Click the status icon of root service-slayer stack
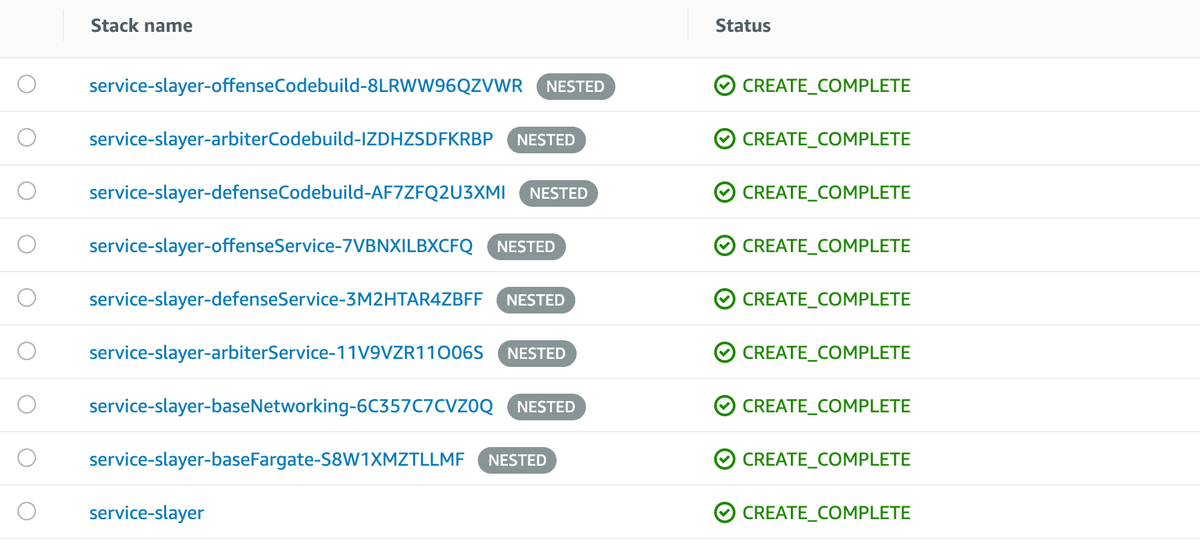The width and height of the screenshot is (1200, 547). (725, 513)
